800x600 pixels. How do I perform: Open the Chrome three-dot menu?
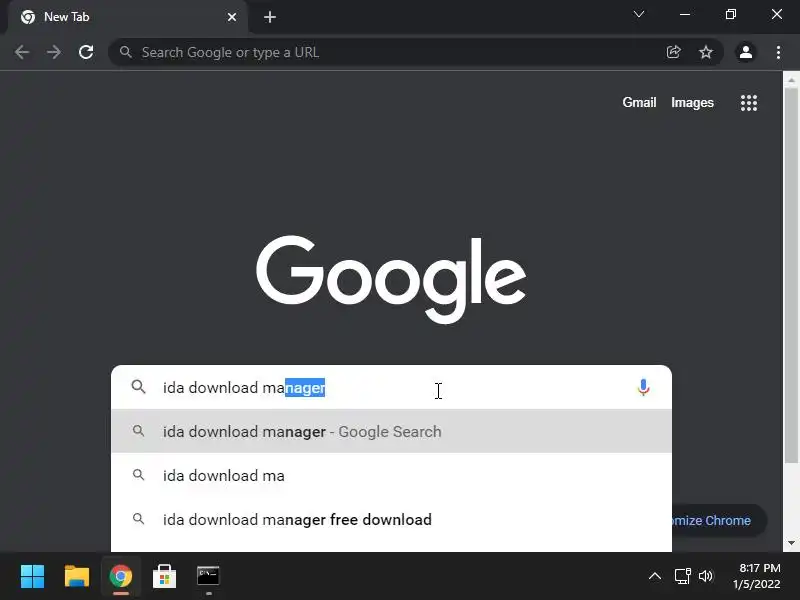tap(778, 52)
